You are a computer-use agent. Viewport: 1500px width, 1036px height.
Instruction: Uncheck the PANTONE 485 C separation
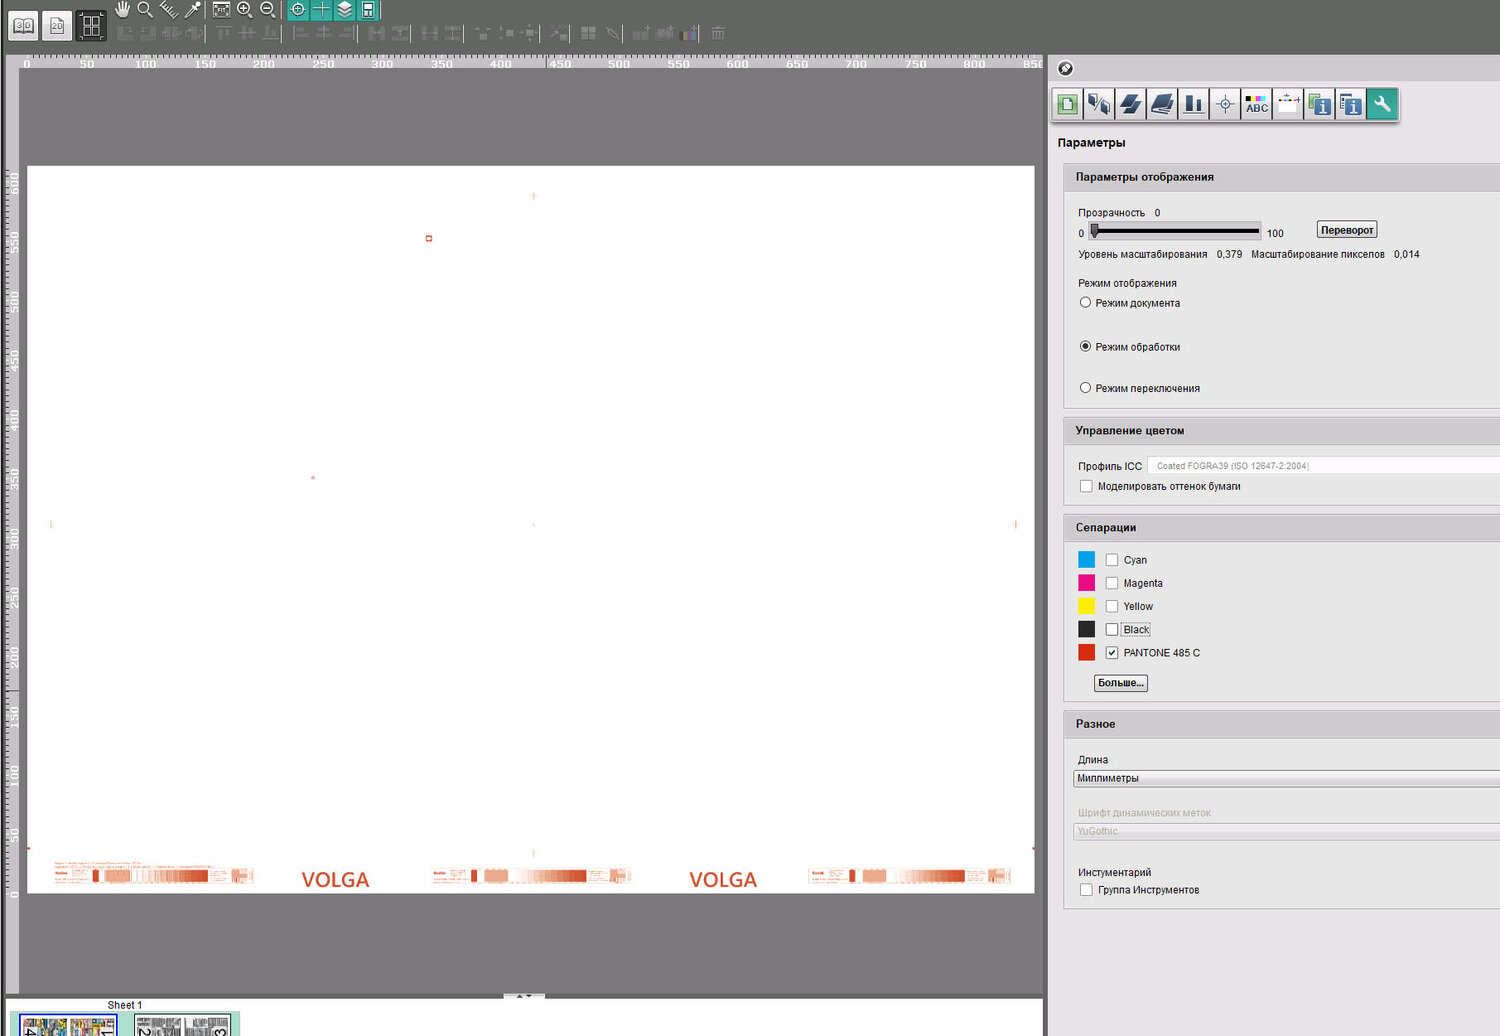point(1112,652)
